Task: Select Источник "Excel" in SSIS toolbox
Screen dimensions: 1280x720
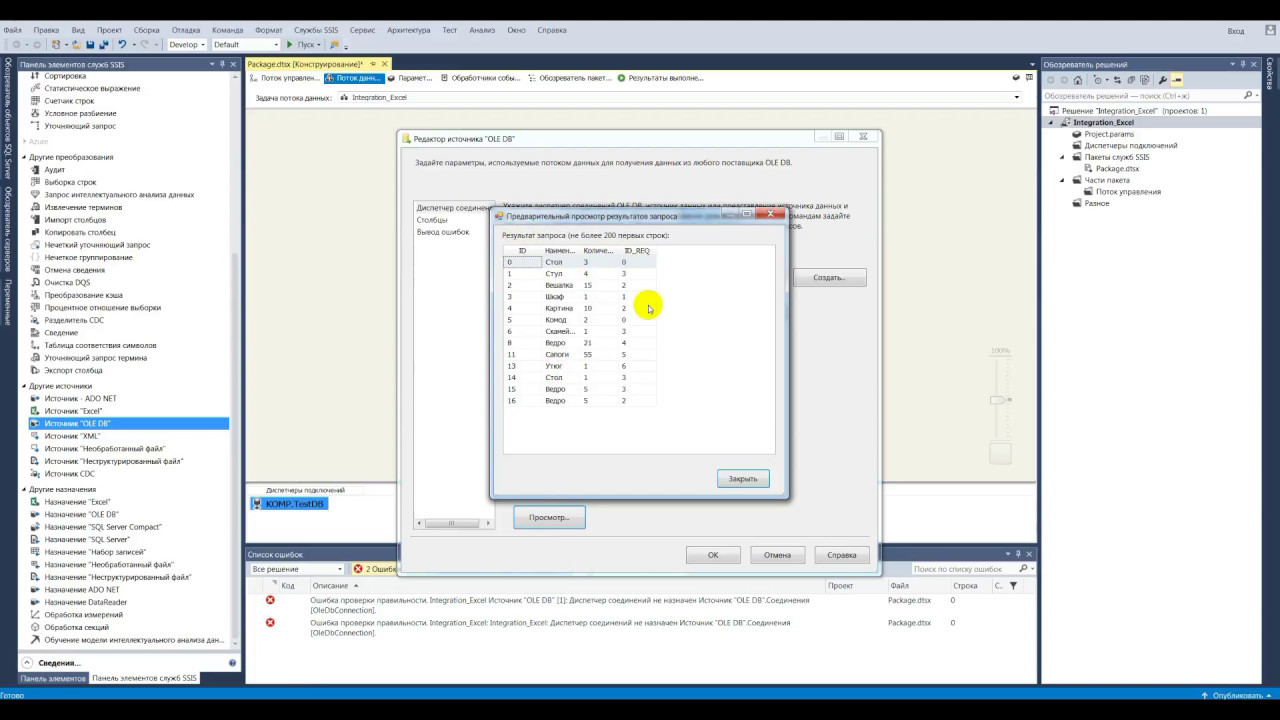Action: [x=73, y=411]
